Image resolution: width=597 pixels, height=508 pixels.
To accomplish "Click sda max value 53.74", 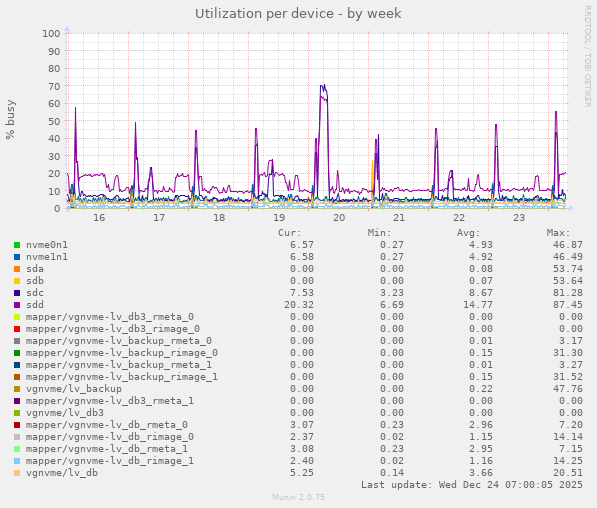I will click(568, 269).
